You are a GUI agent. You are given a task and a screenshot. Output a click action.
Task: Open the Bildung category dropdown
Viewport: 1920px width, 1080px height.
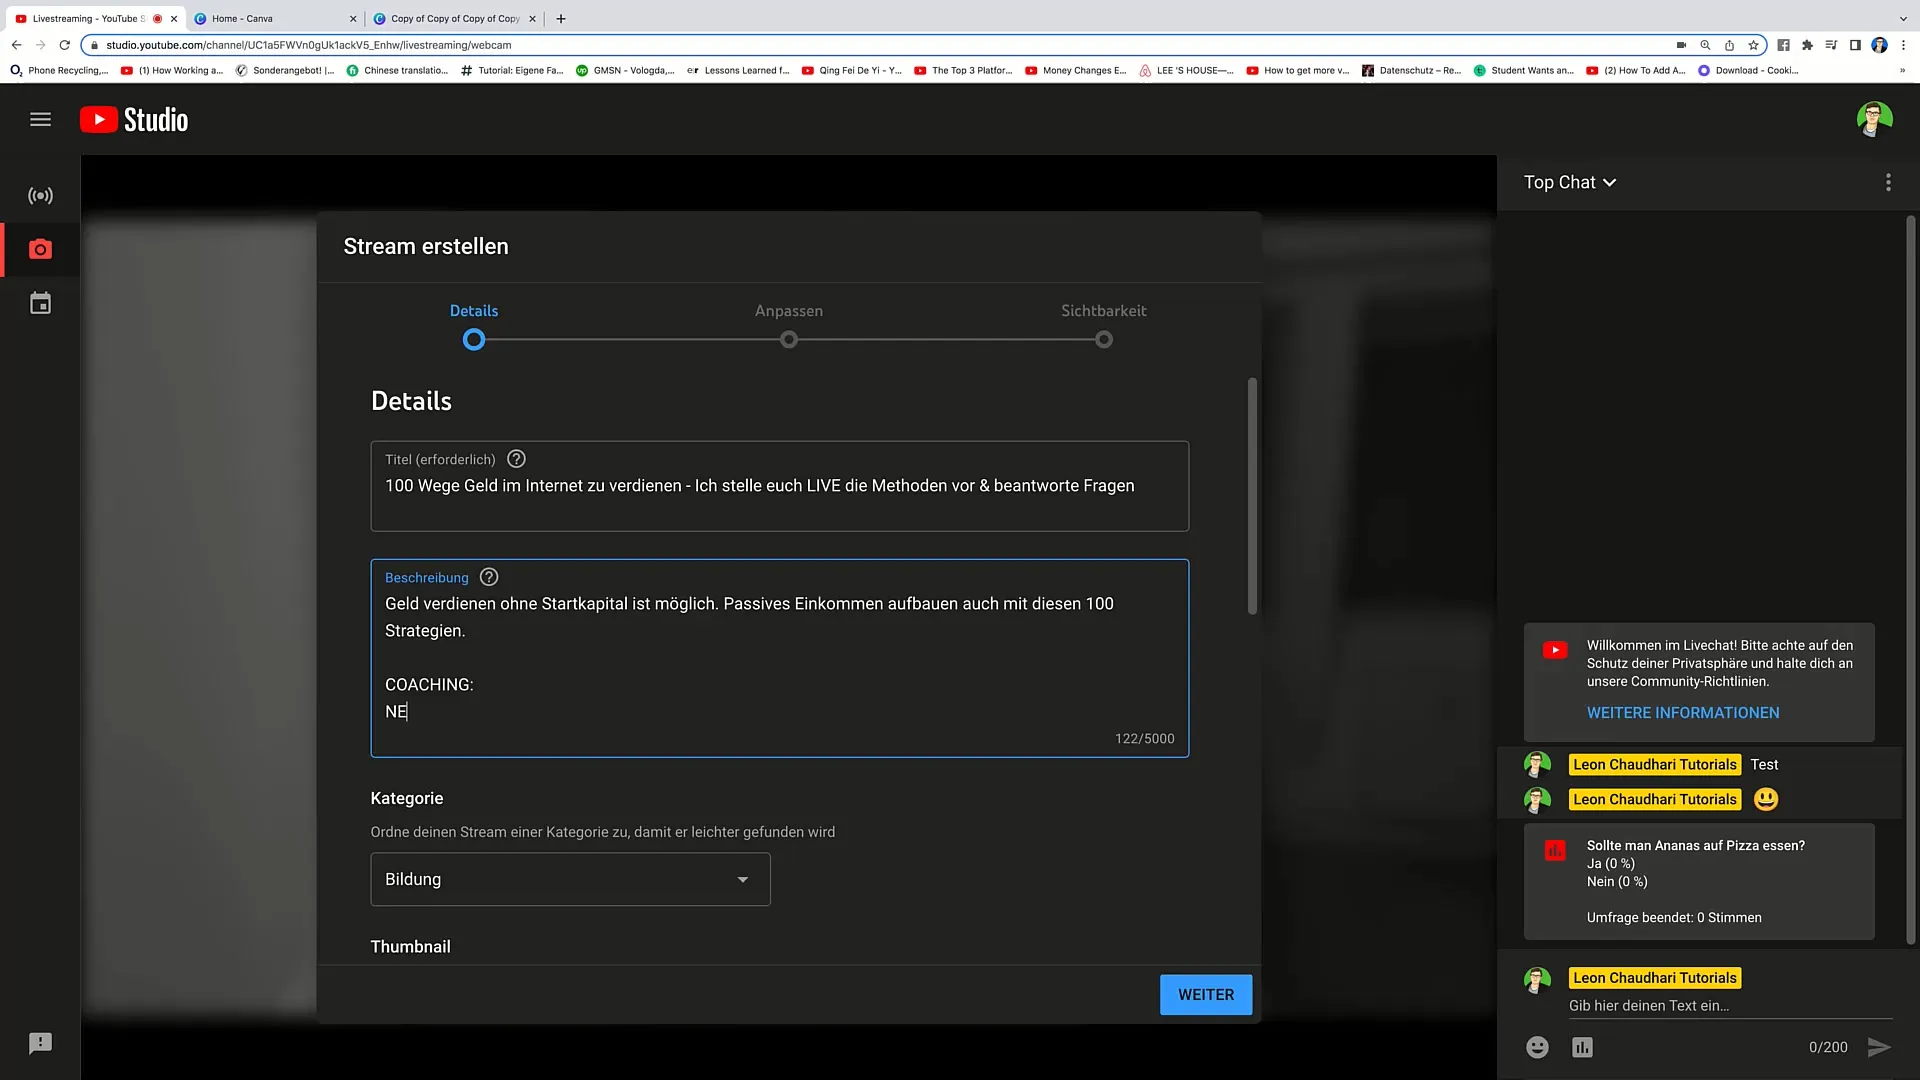point(570,878)
